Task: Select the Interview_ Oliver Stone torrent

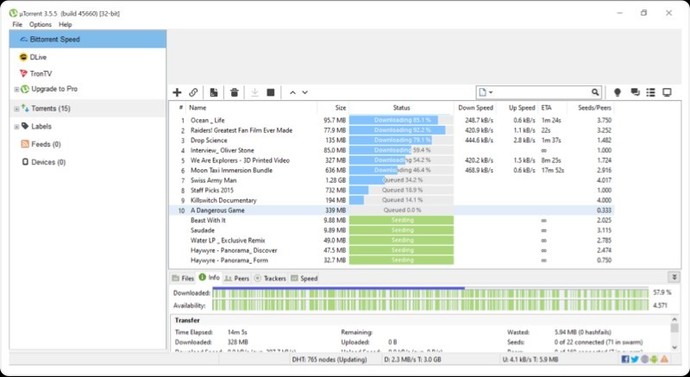Action: (x=392, y=150)
